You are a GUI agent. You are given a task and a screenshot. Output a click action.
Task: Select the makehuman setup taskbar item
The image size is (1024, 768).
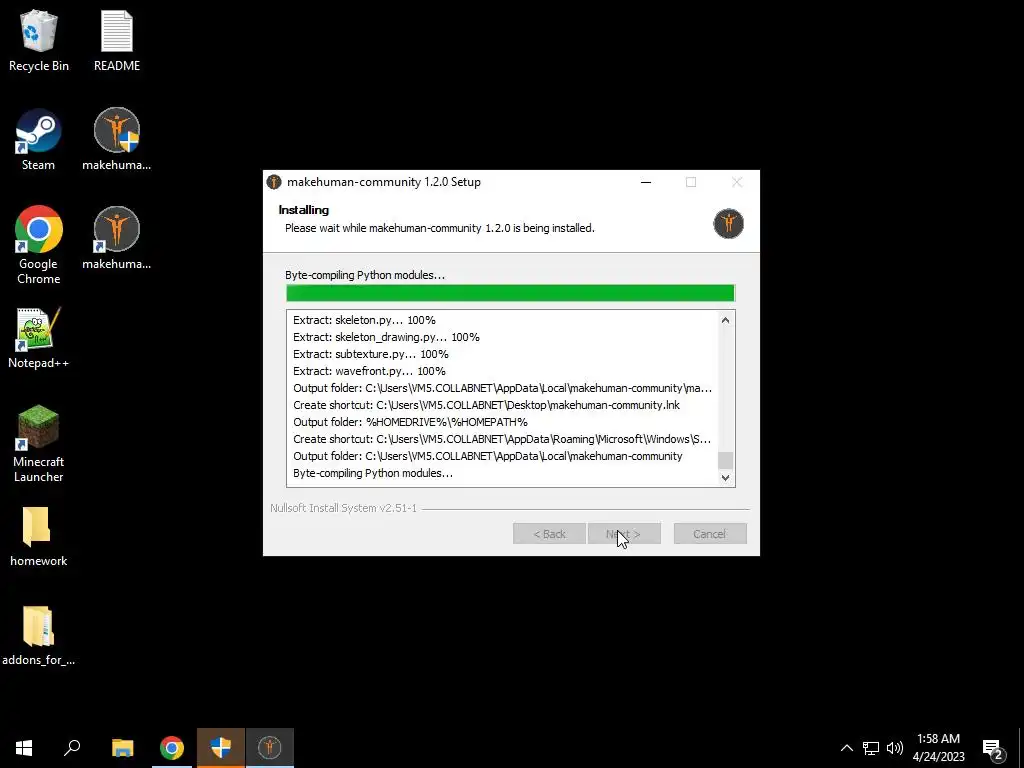pyautogui.click(x=270, y=748)
